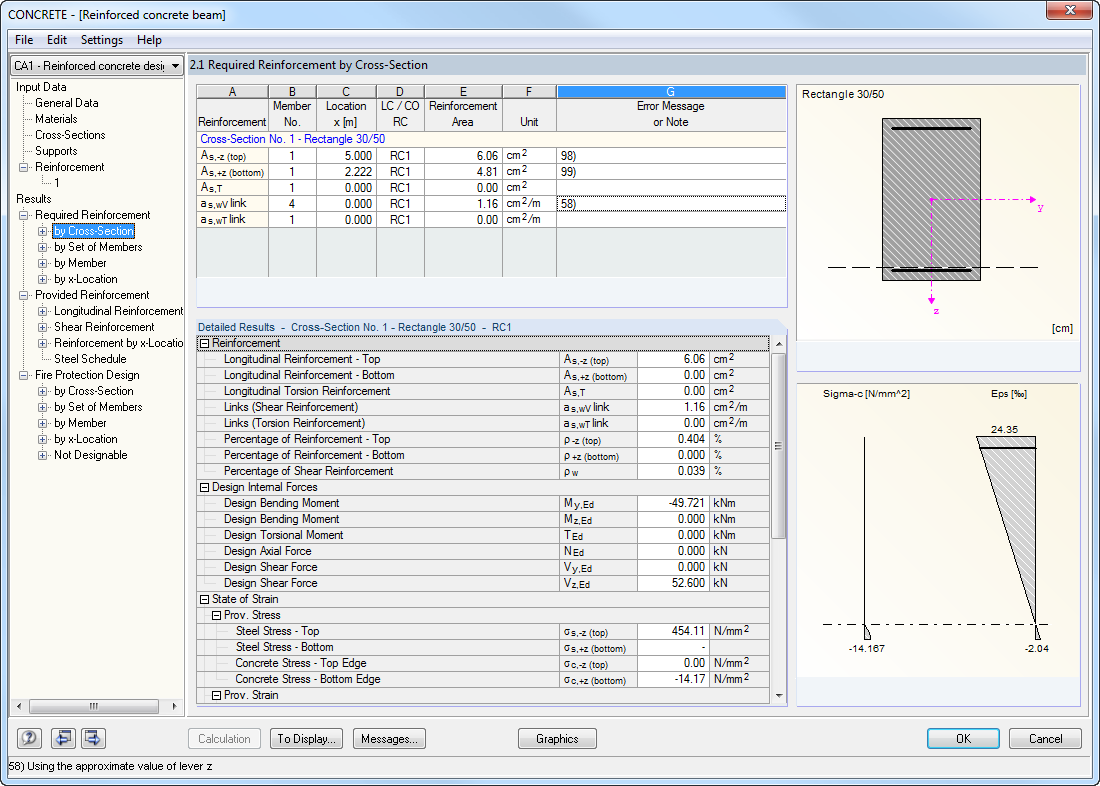Screen dimensions: 1100x786
Task: Click the 'Percentage of Shear Reinforcement' row
Action: 483,471
